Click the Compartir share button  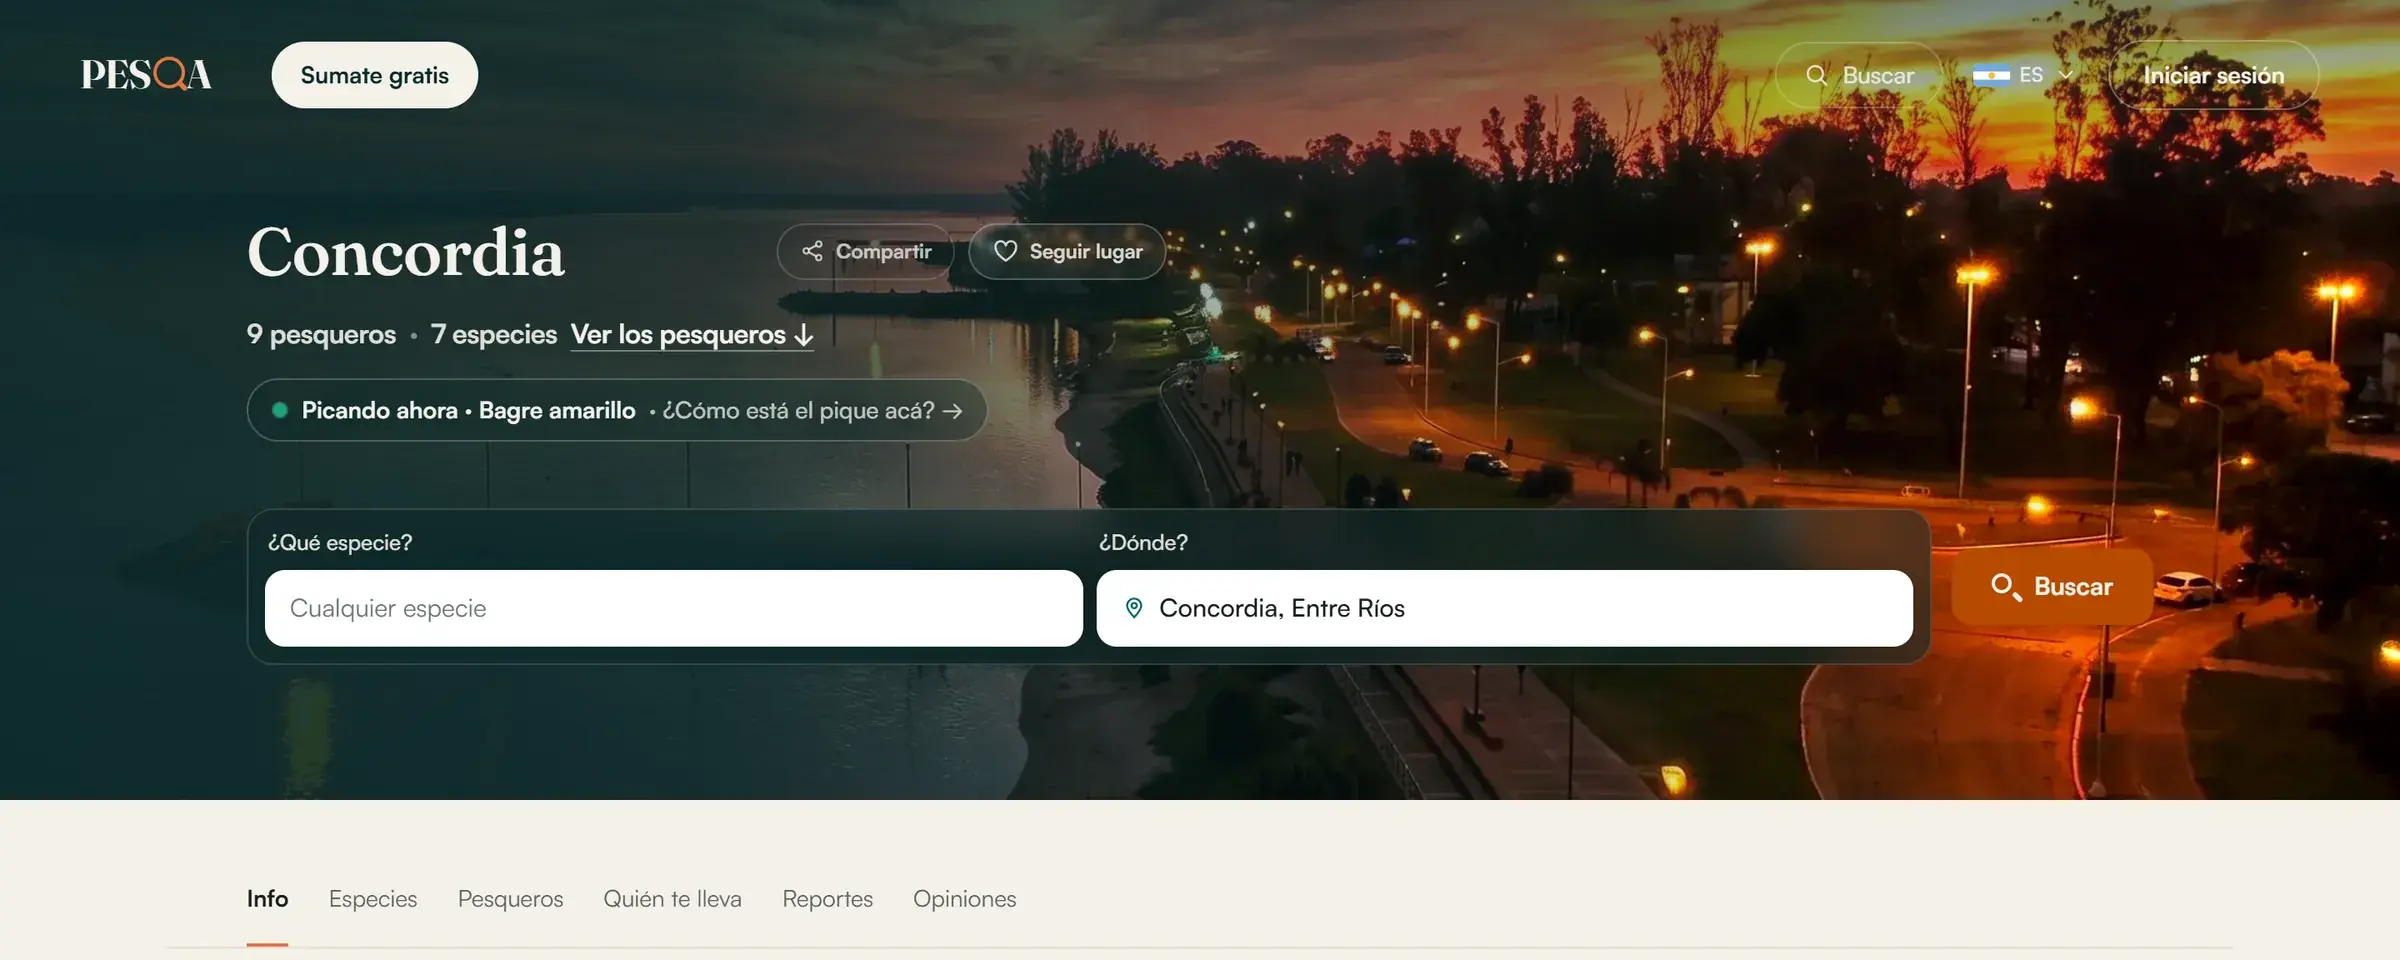[x=866, y=251]
